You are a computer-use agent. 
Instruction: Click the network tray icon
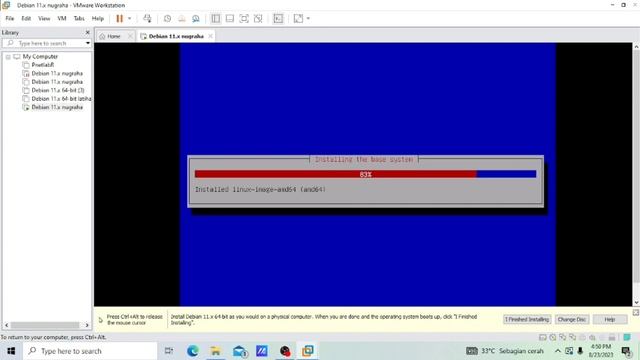[x=569, y=351]
